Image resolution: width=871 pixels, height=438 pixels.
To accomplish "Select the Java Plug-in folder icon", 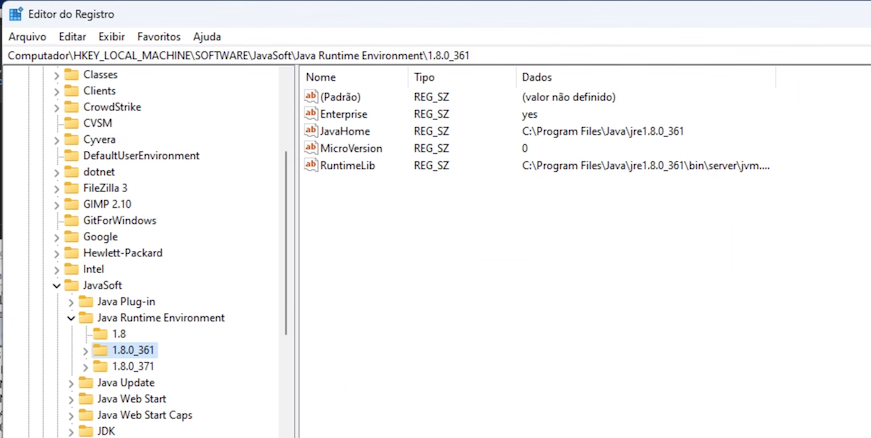I will click(x=86, y=301).
